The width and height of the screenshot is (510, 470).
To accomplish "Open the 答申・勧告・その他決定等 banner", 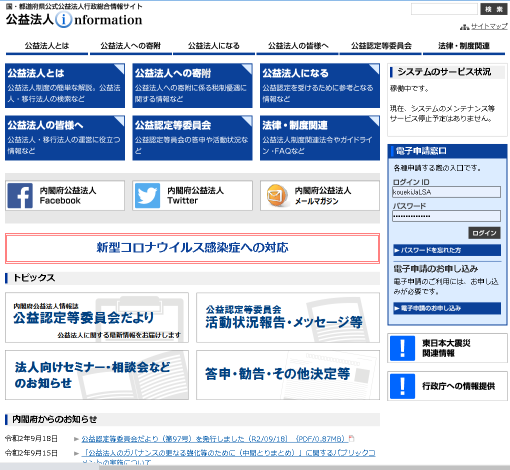I will (x=288, y=375).
